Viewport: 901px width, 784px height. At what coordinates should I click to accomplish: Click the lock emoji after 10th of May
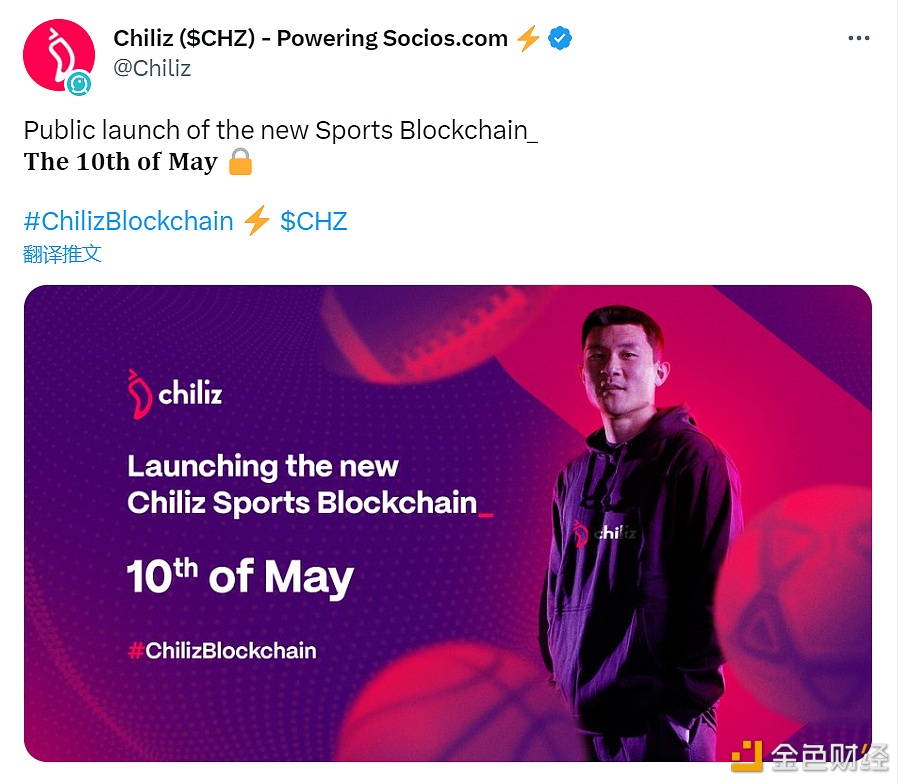coord(240,162)
